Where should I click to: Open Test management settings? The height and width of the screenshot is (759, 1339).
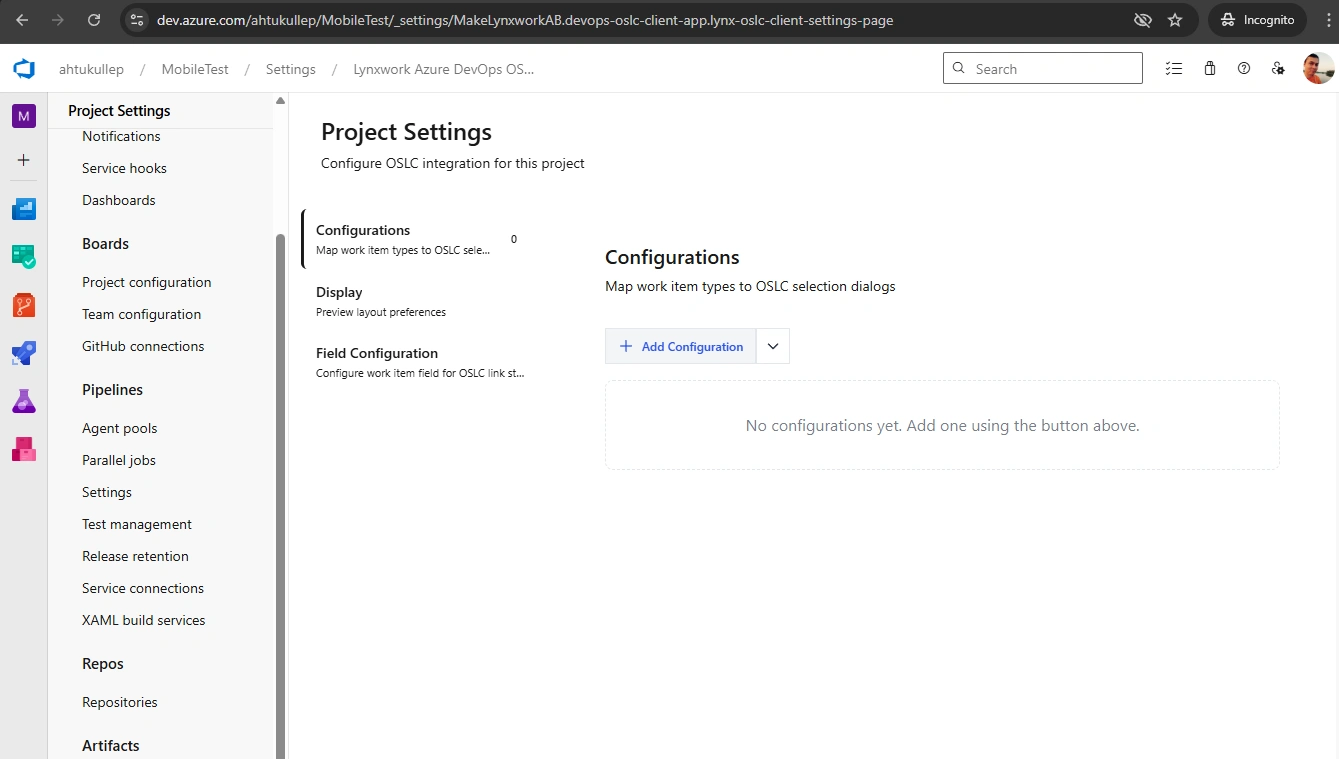pos(137,524)
